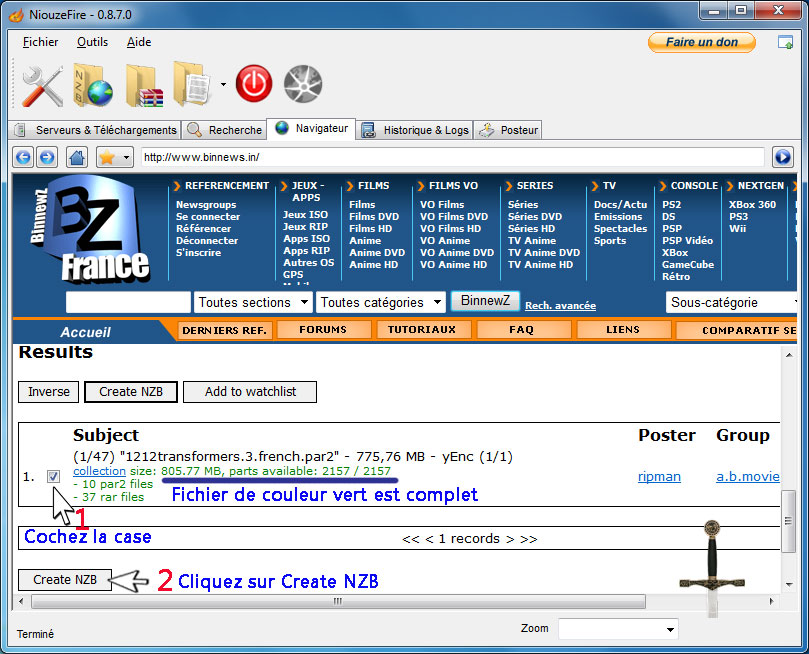Click the results scroll up arrow
The height and width of the screenshot is (654, 809).
(789, 355)
